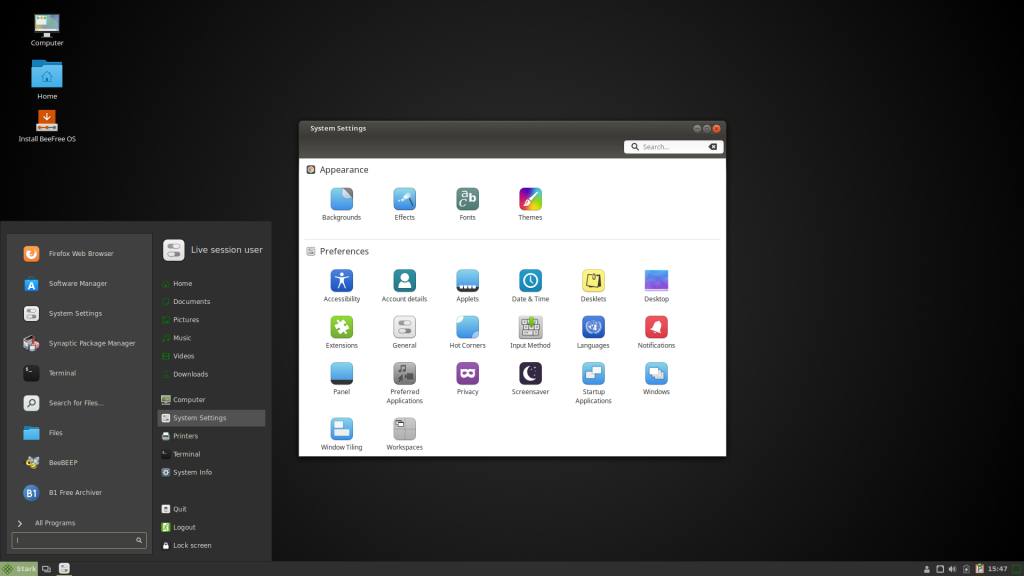Open the Screensaver settings

[530, 375]
